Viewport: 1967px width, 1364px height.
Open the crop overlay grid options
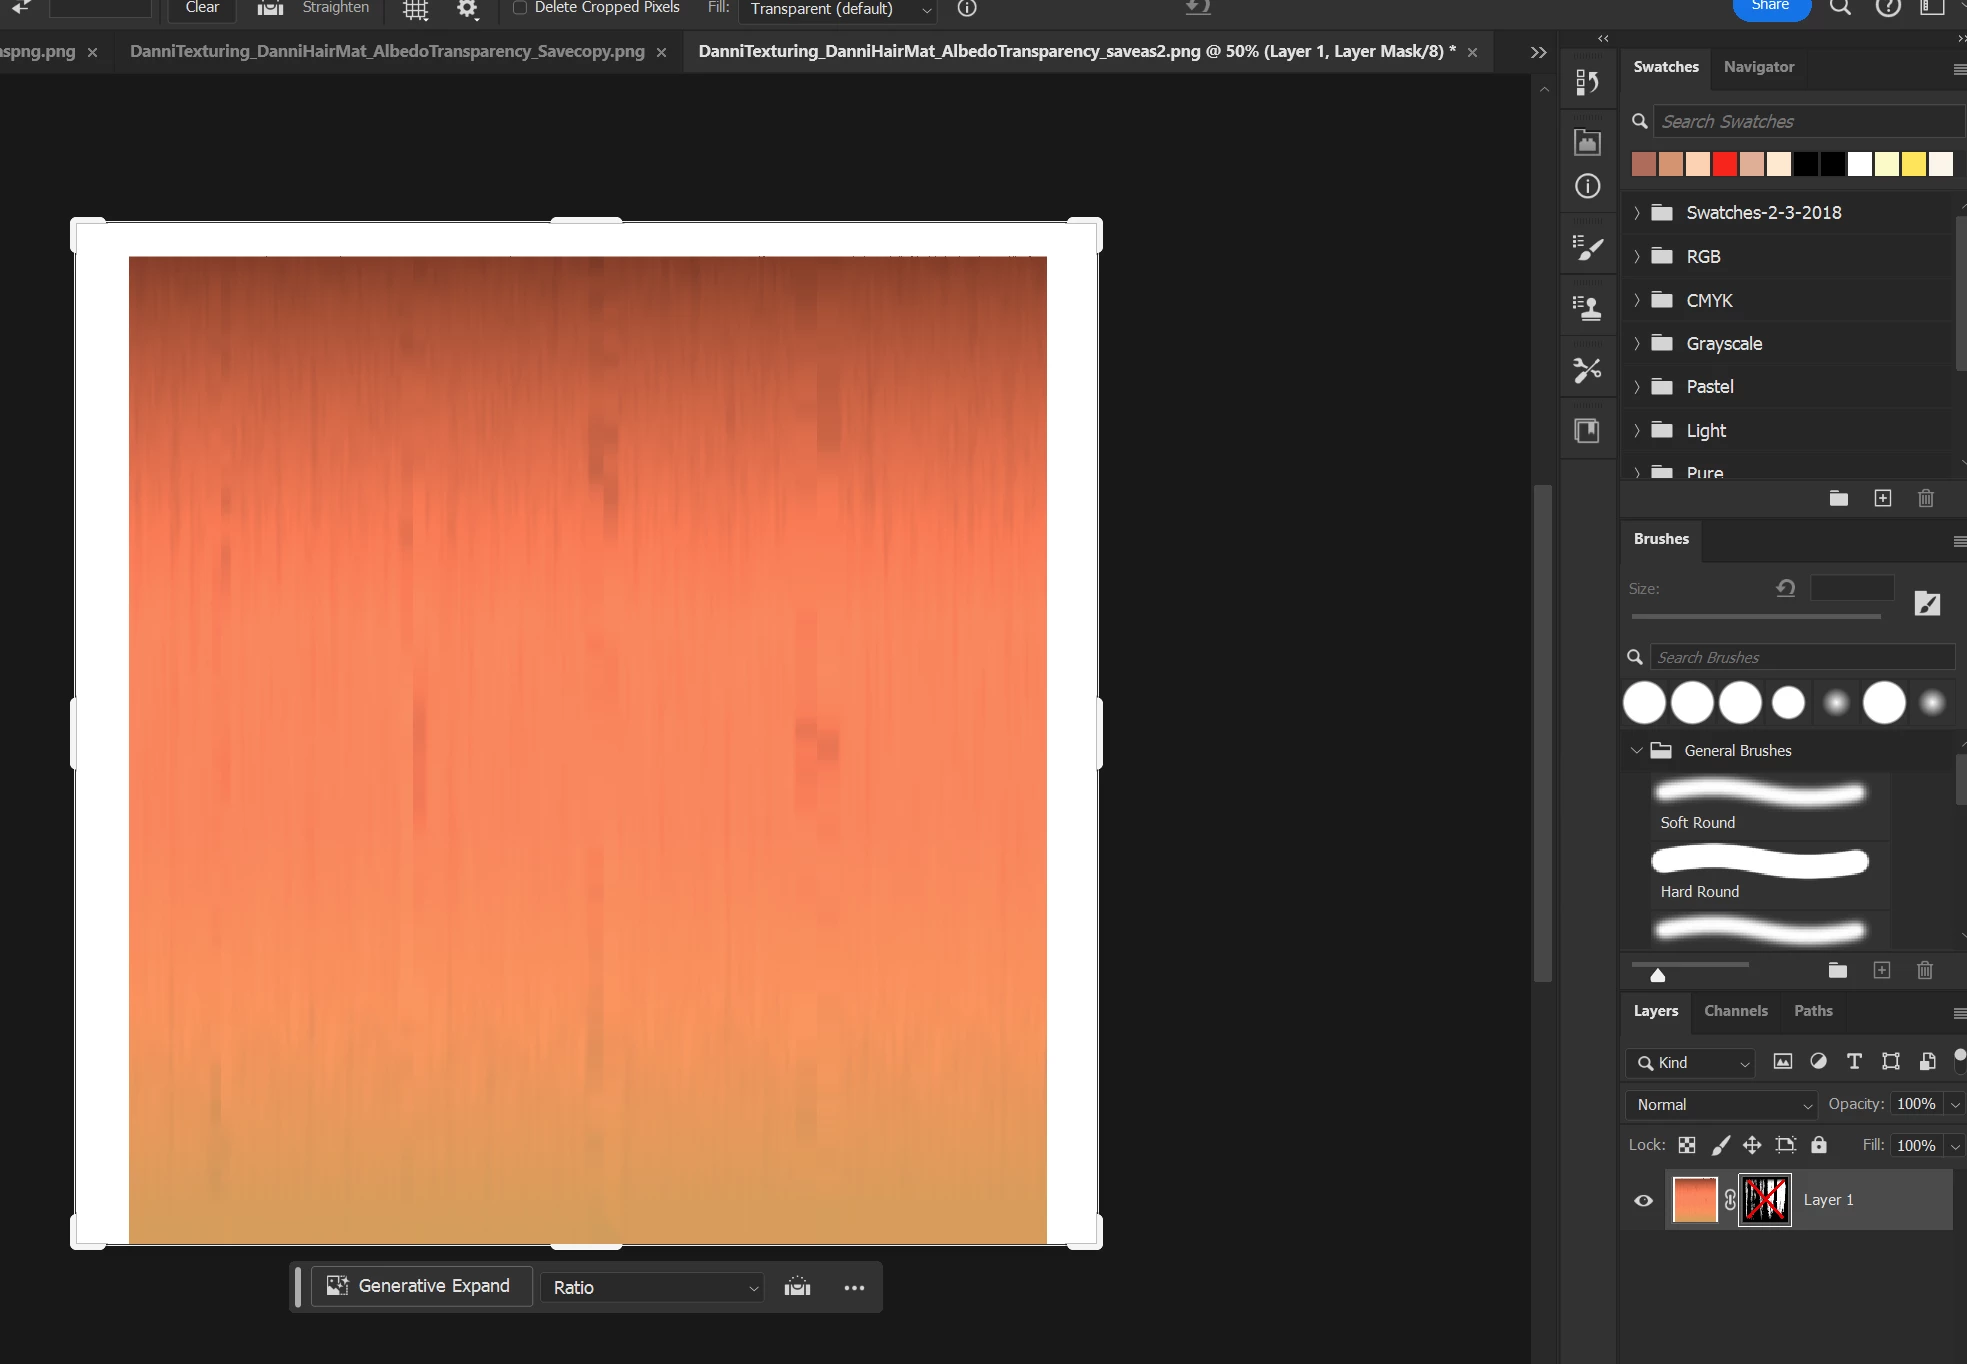tap(415, 10)
